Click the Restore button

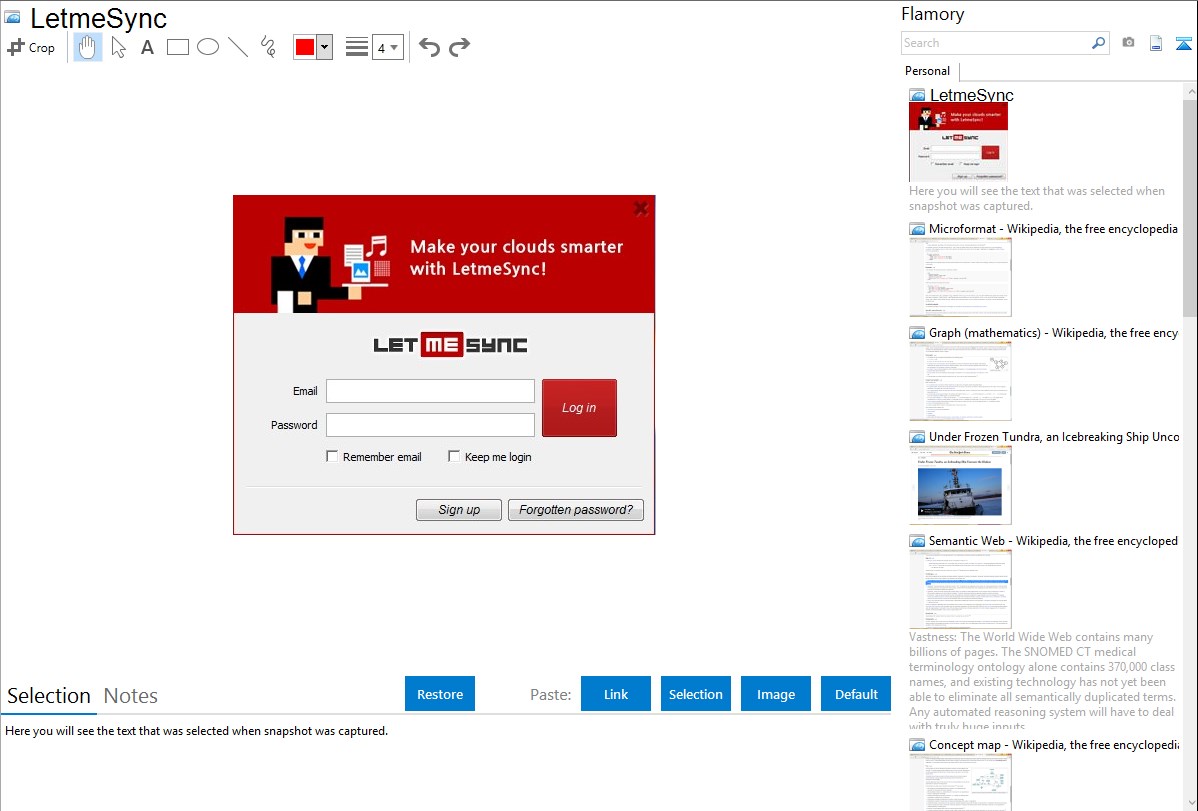(x=440, y=694)
